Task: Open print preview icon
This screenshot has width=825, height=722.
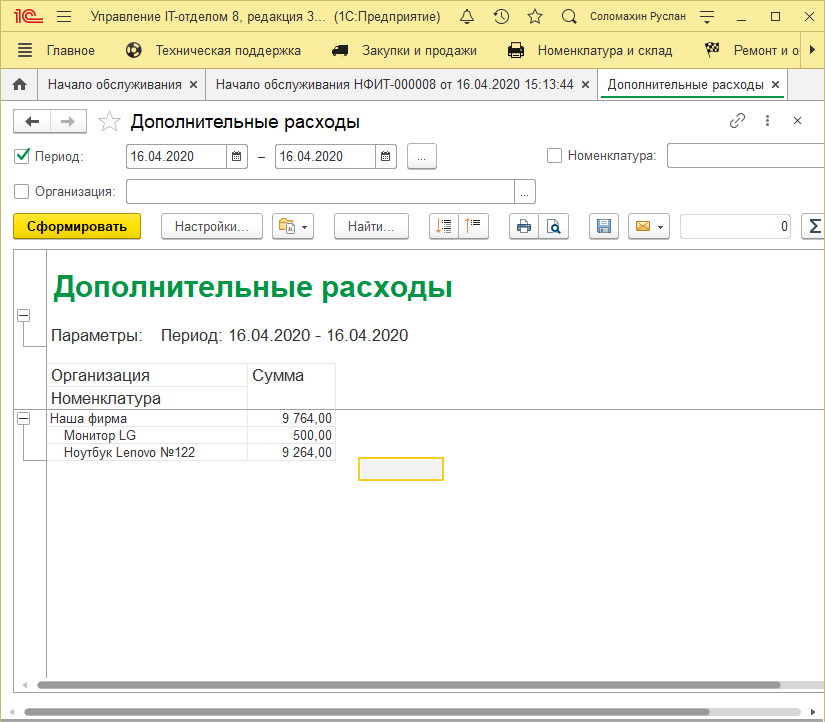Action: 552,227
